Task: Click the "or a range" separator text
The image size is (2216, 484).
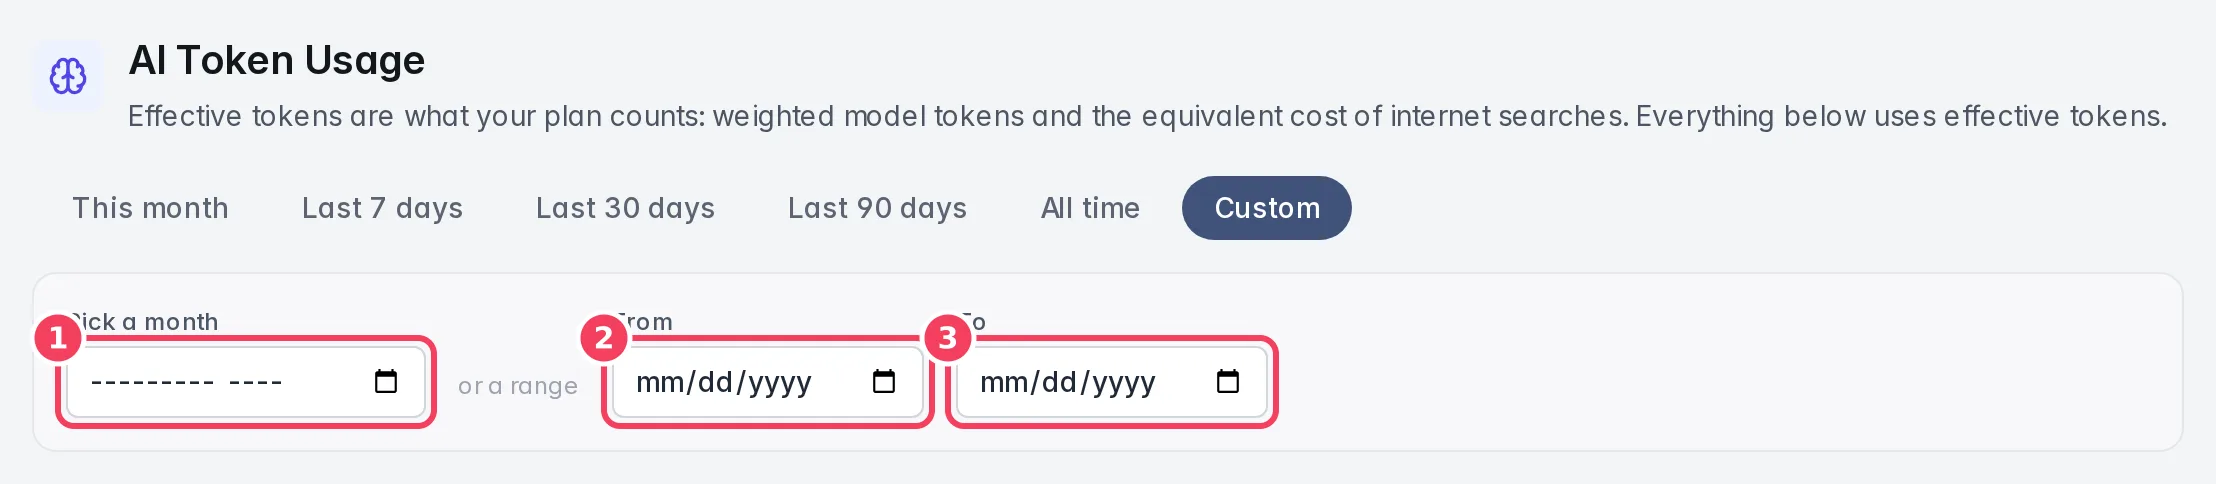Action: pyautogui.click(x=518, y=386)
